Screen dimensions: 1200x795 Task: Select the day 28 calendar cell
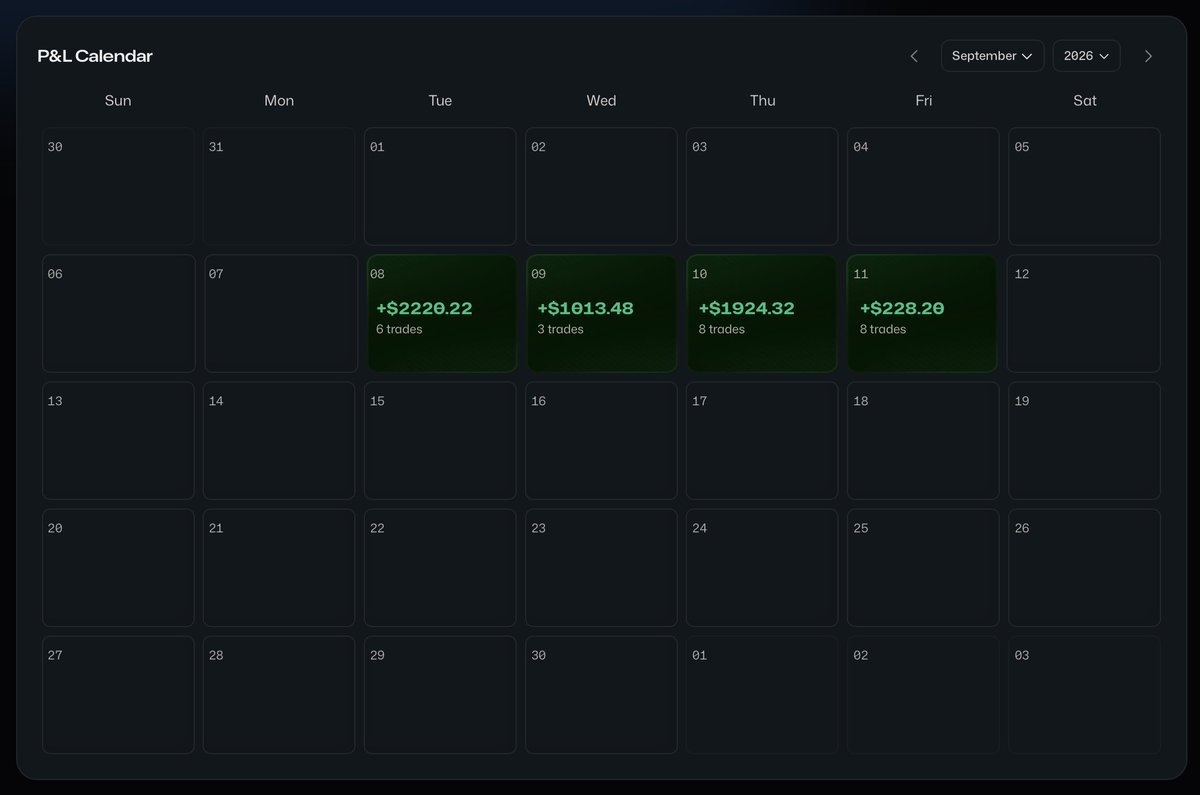tap(279, 695)
